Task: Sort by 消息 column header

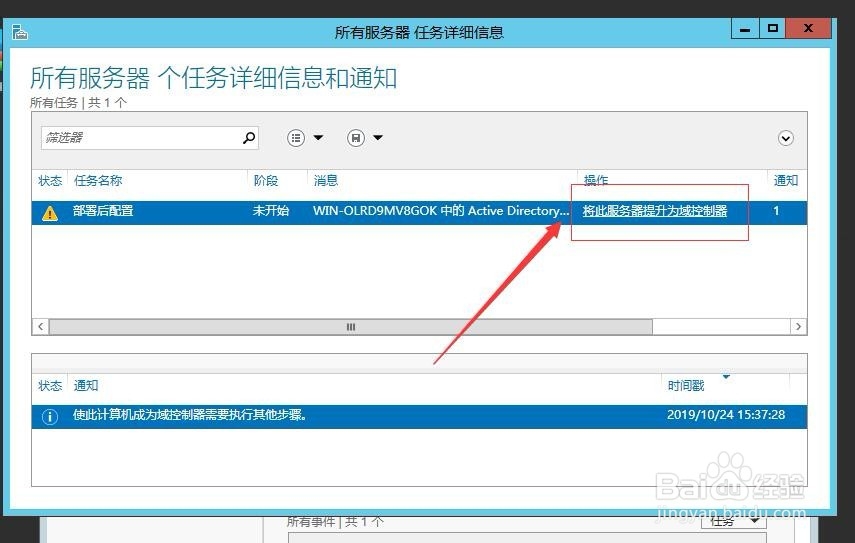Action: click(326, 180)
